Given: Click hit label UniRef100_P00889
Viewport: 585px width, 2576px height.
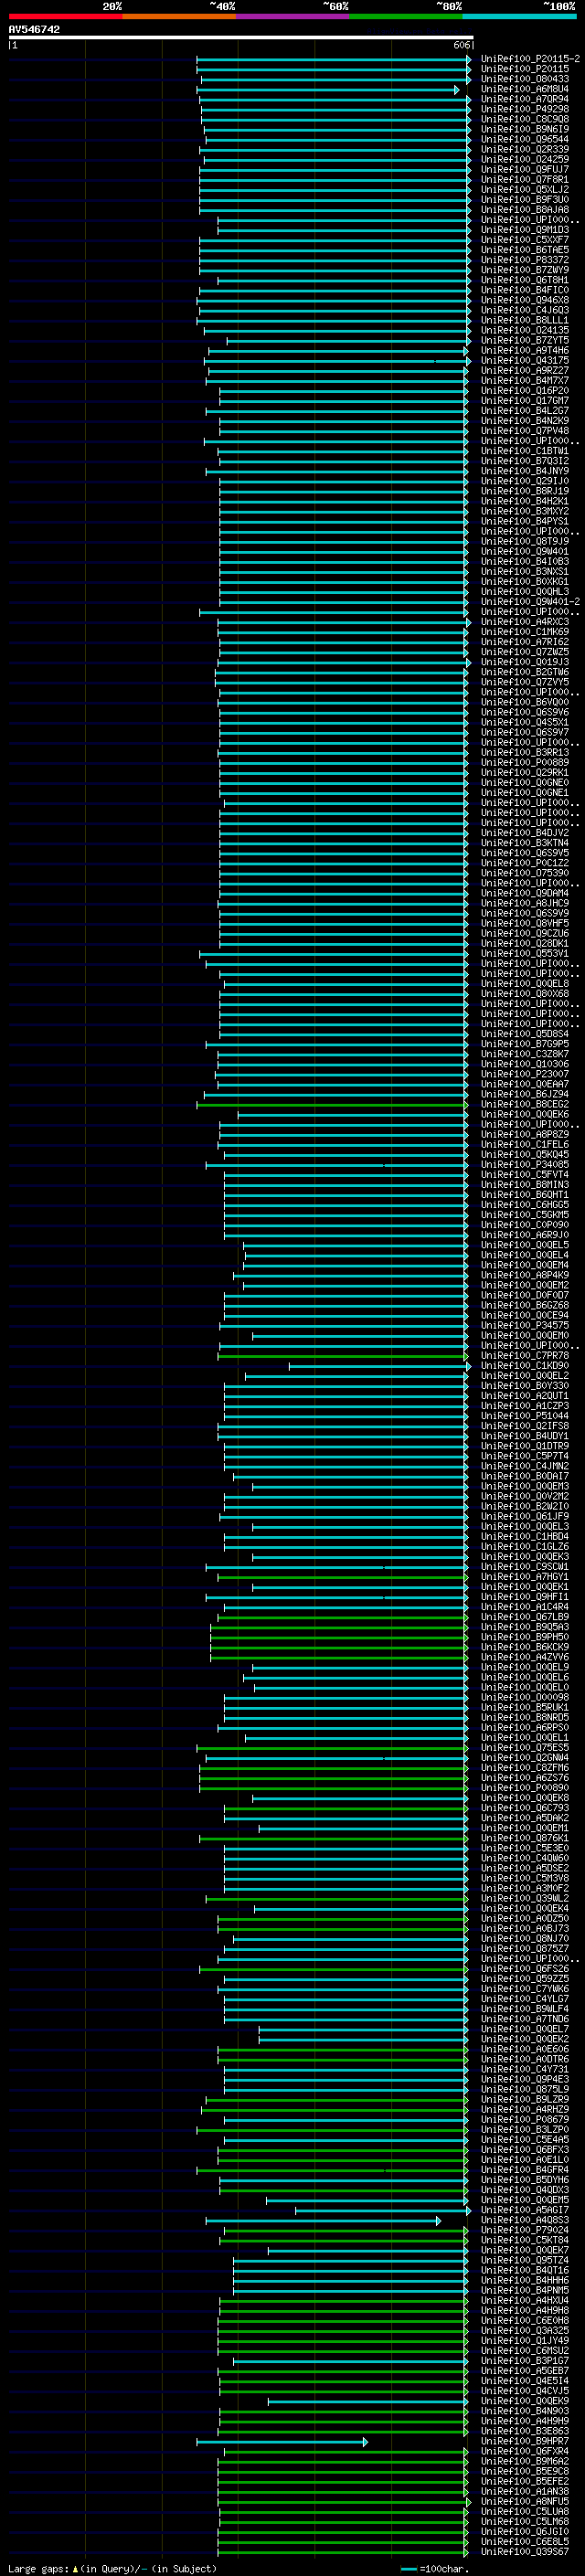Looking at the screenshot, I should pos(525,762).
